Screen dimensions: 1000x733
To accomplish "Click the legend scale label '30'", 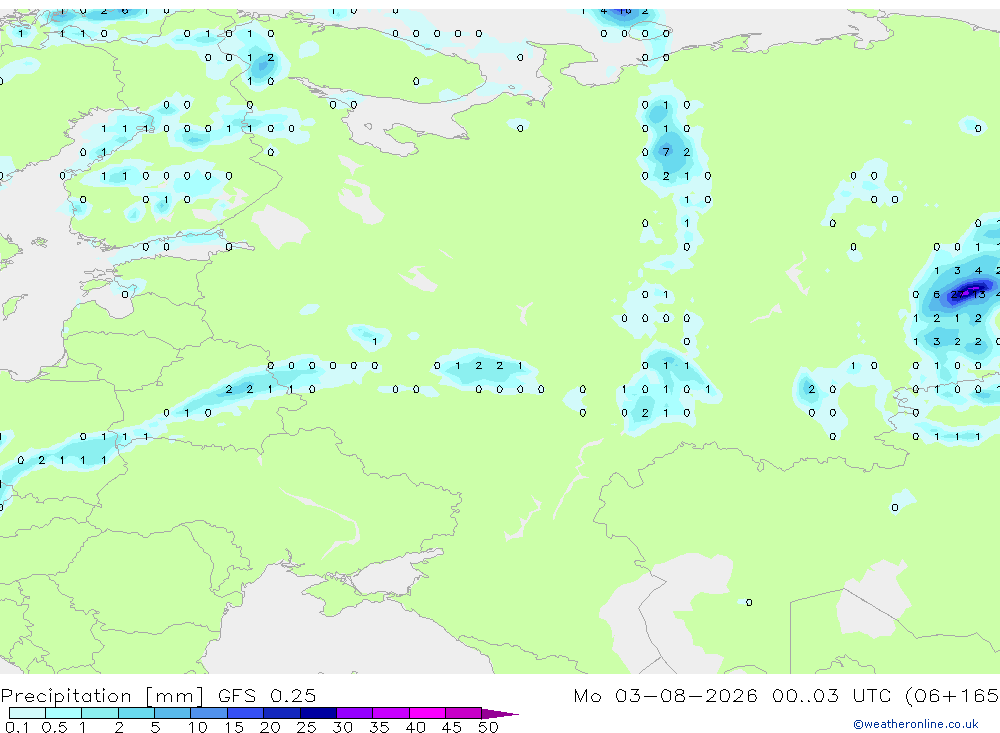I will click(342, 727).
